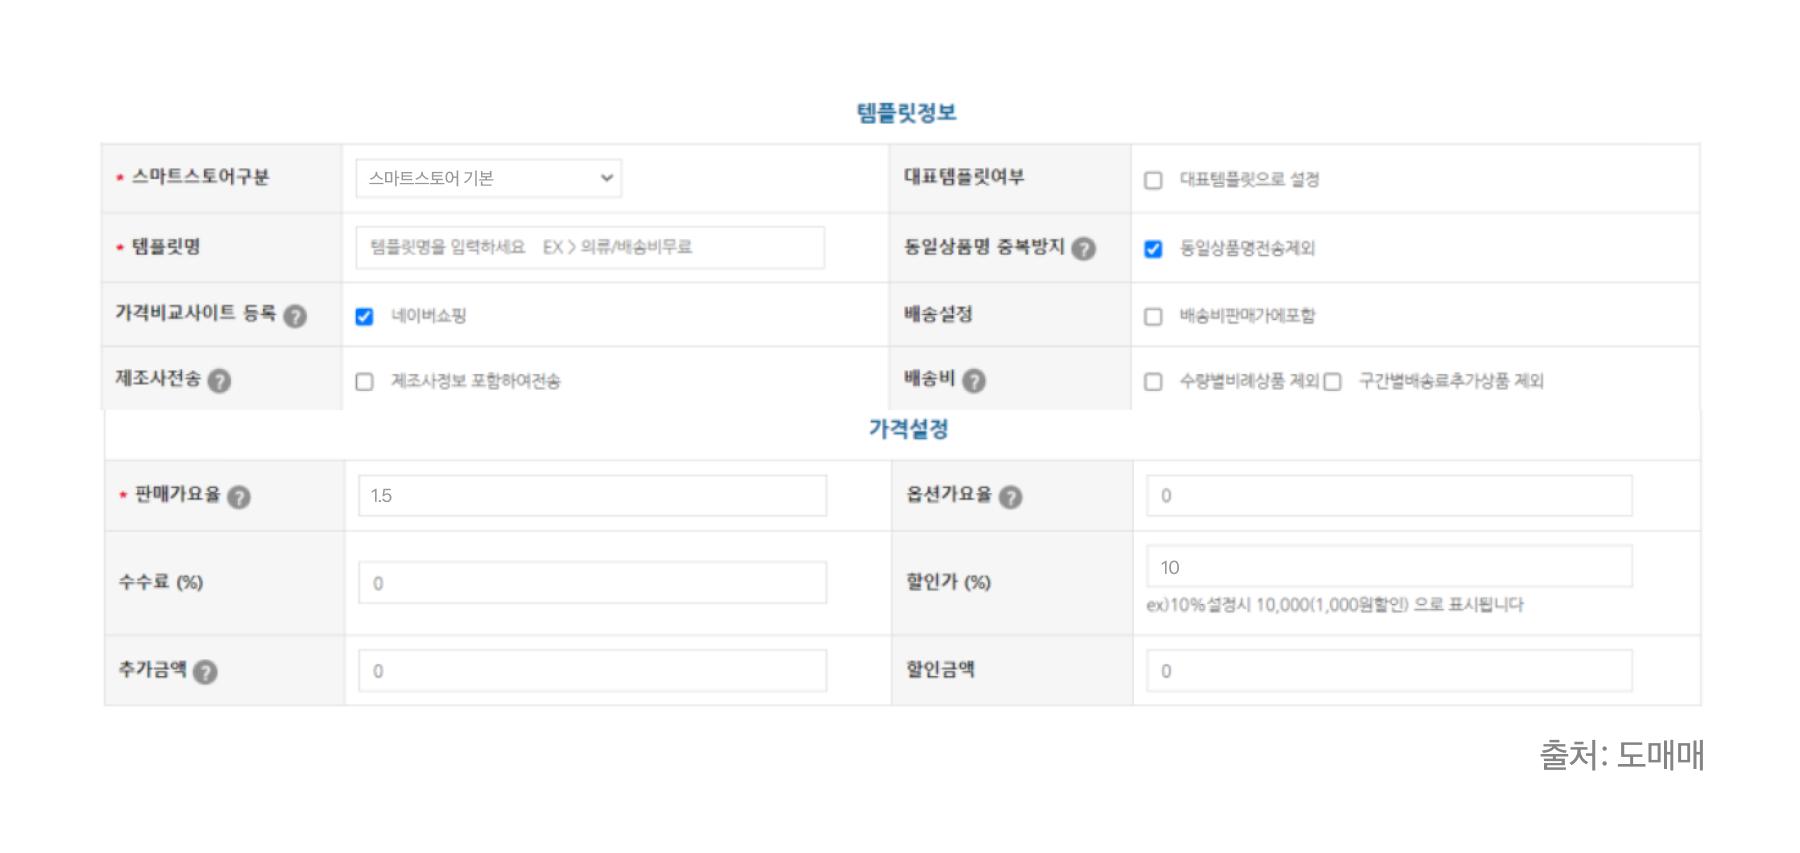Open the 스마트스토어 기본 dropdown
Image resolution: width=1800 pixels, height=853 pixels.
488,178
